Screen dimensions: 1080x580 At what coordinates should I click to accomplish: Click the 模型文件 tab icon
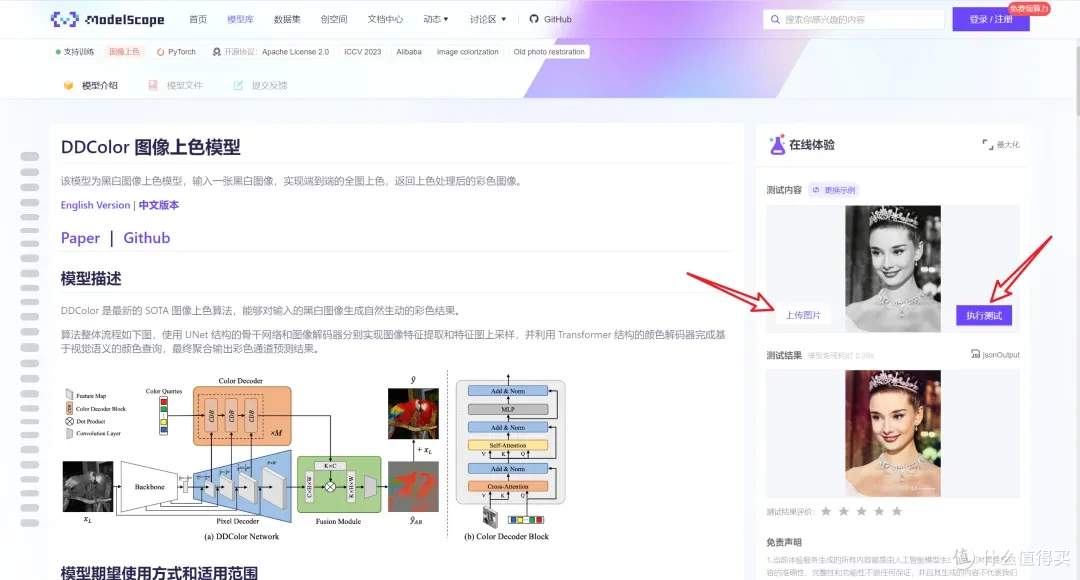(153, 85)
